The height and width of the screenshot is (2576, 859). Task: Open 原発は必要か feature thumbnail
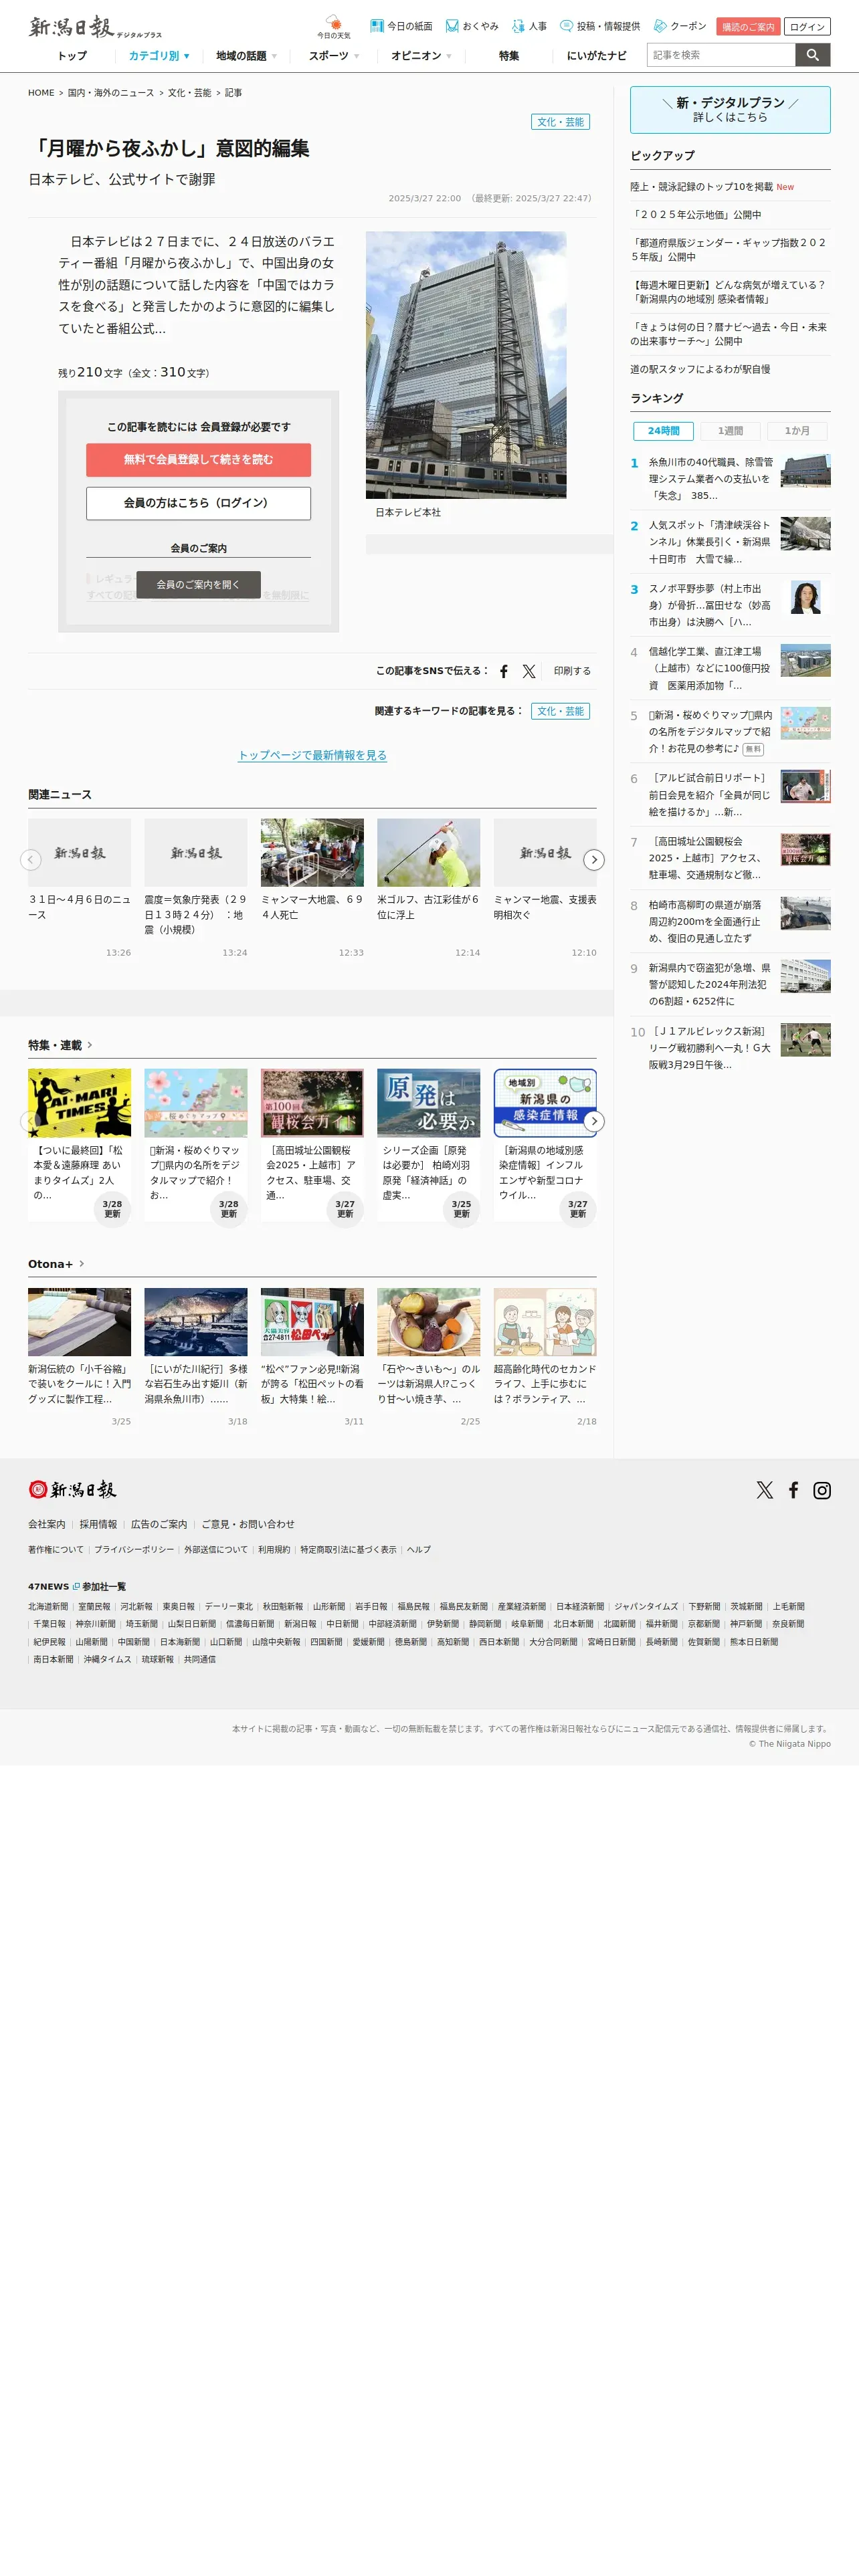click(x=428, y=1103)
